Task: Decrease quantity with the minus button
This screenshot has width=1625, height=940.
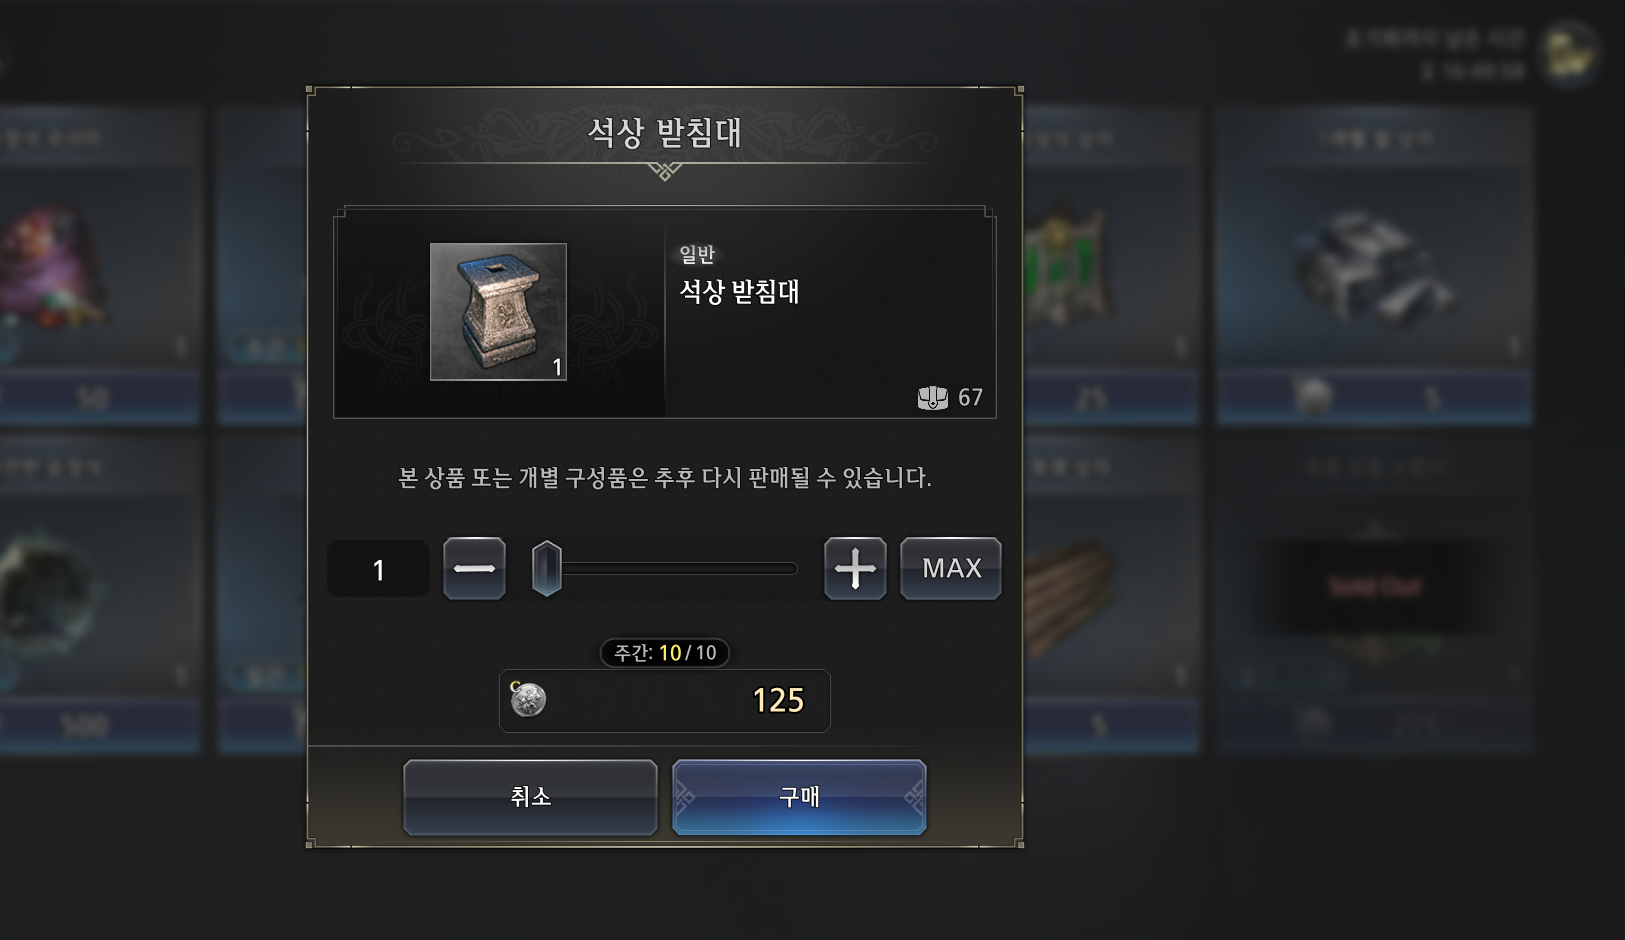Action: (474, 568)
